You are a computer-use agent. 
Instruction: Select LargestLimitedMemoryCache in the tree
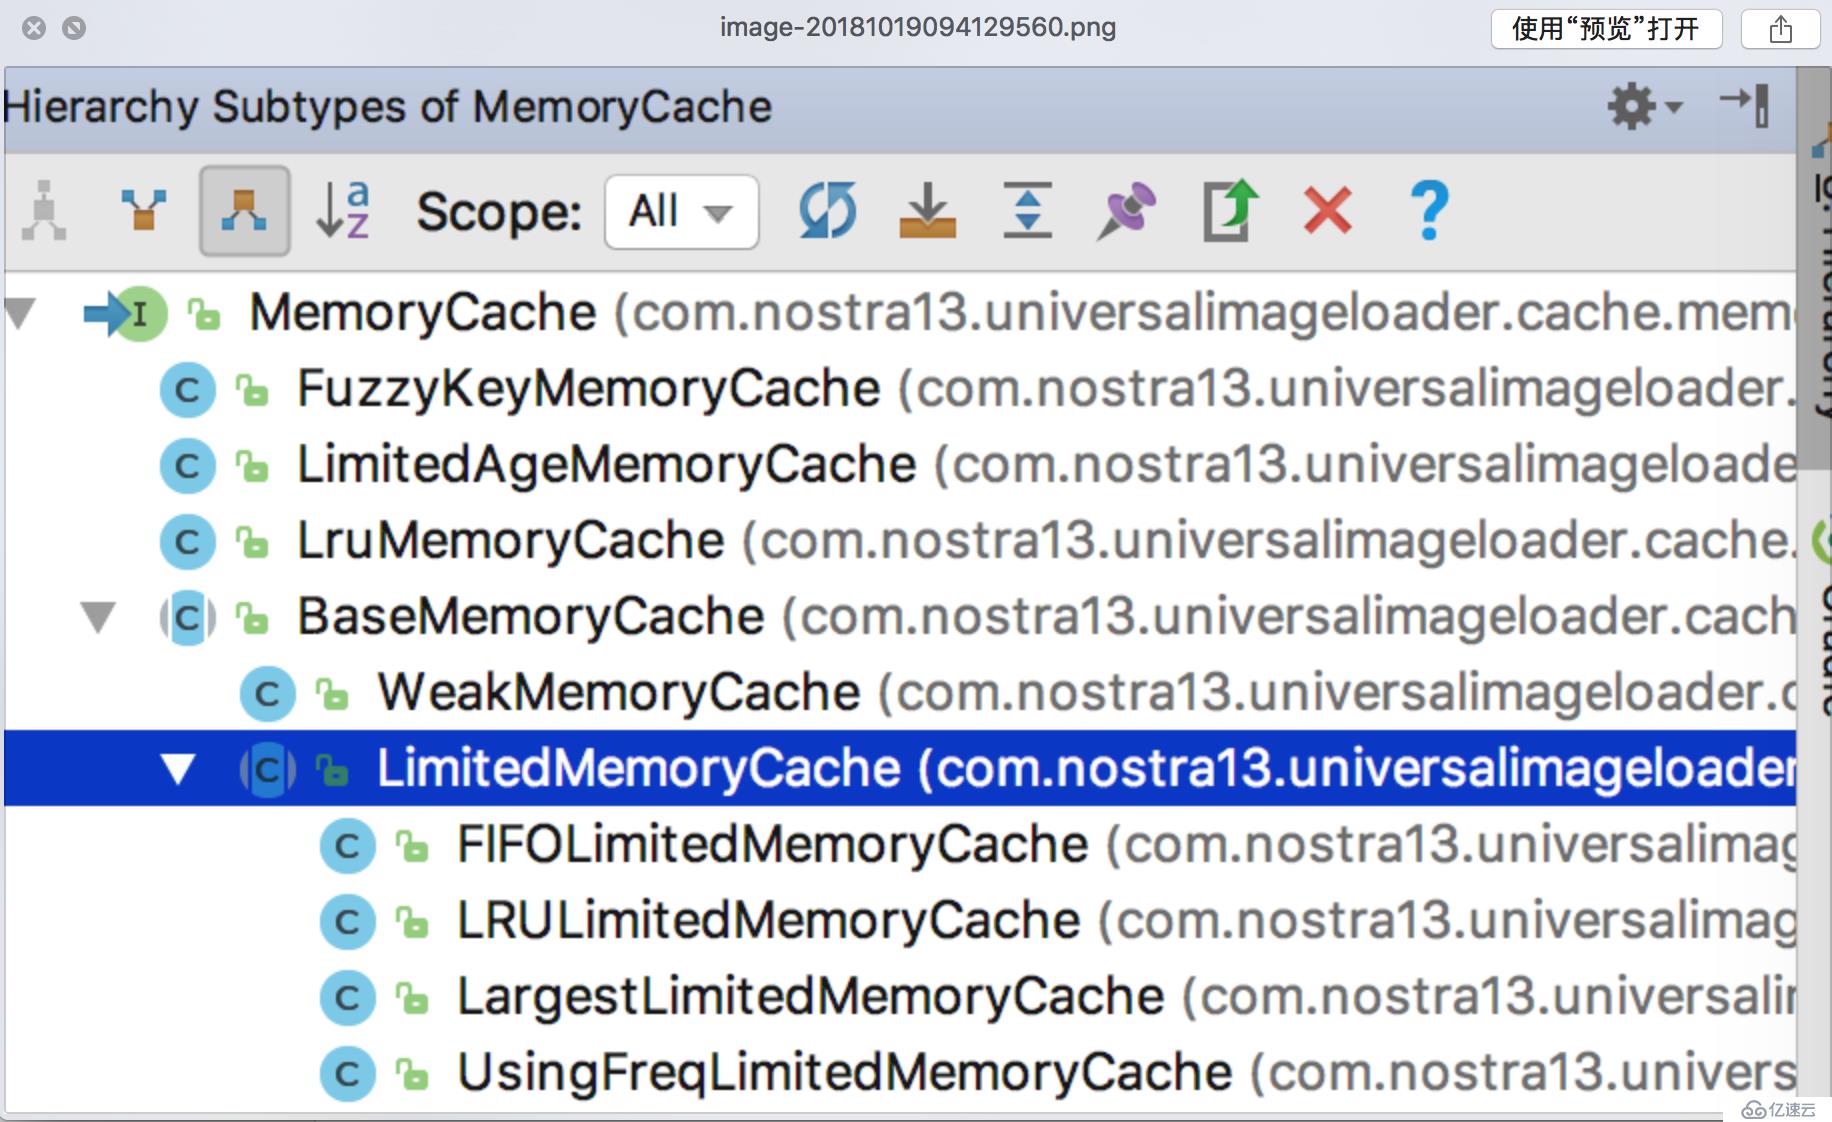click(900, 997)
